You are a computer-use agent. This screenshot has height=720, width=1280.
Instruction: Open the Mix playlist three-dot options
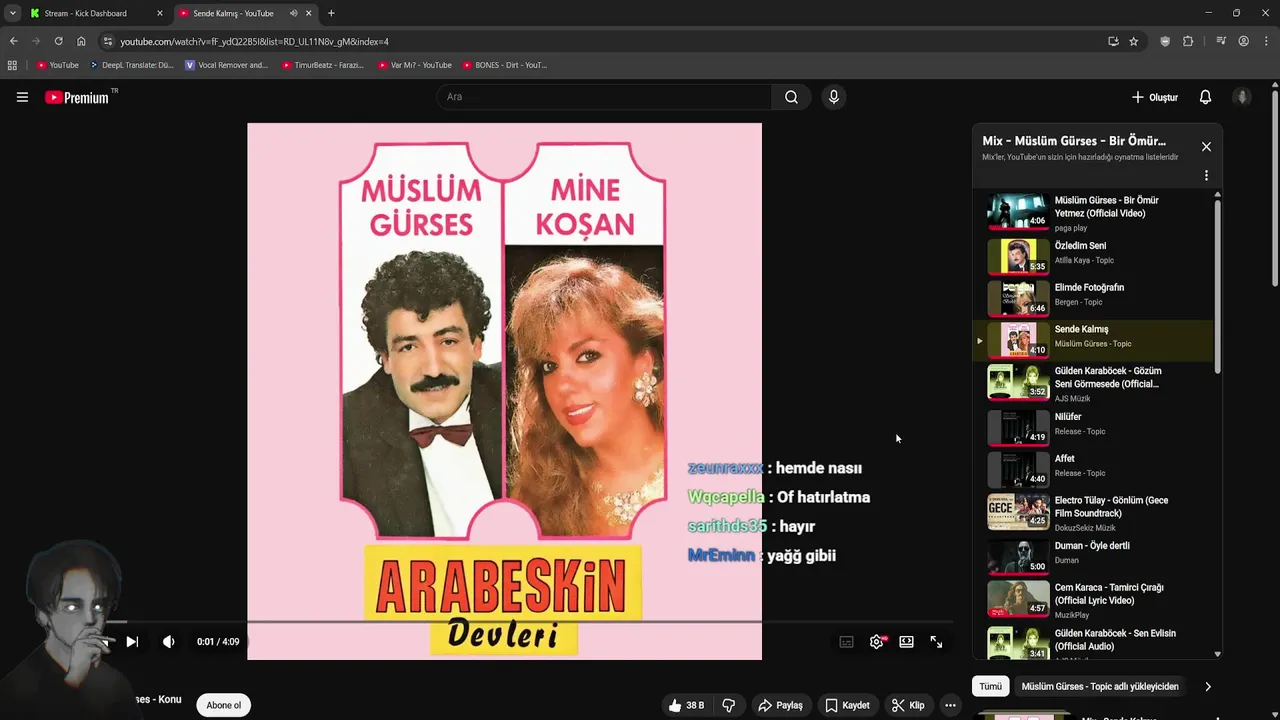(x=1206, y=175)
